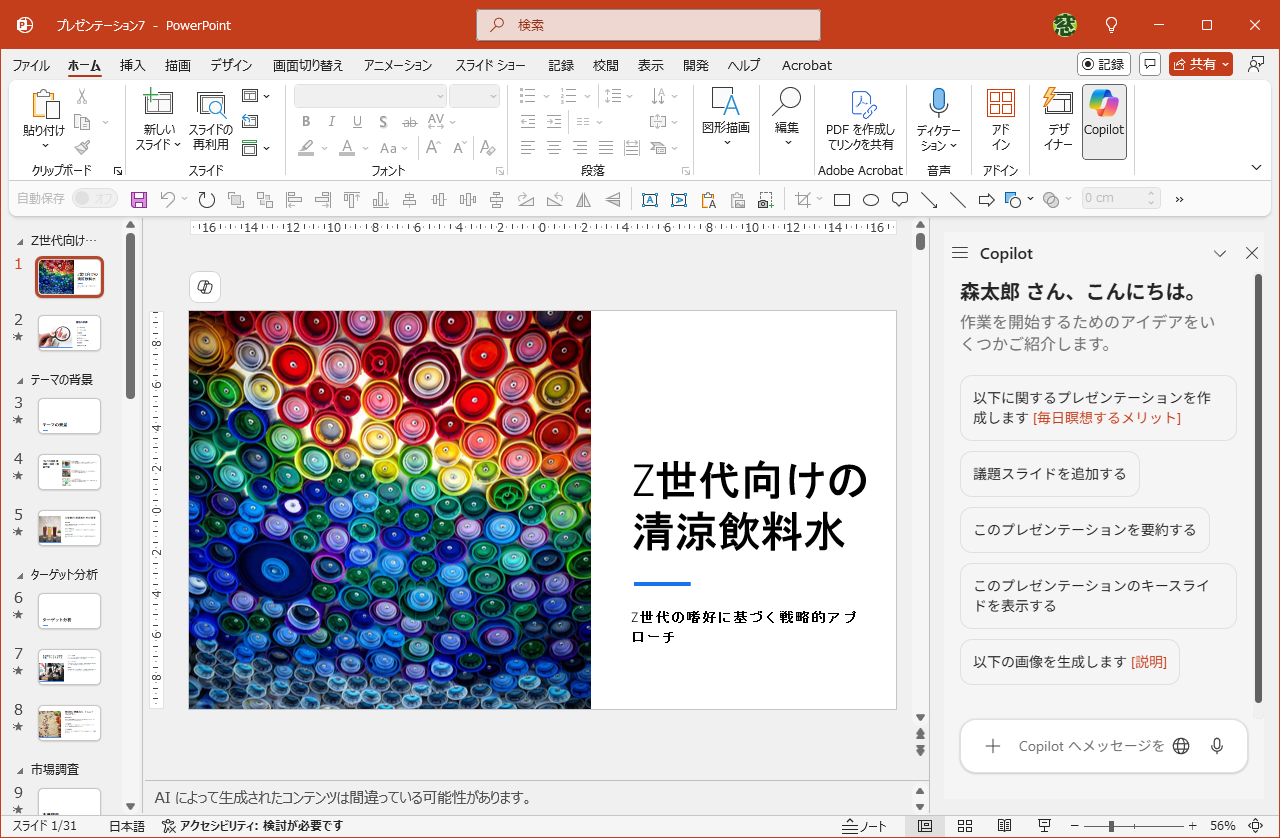Collapse the Z世代向け section in slide panel
The image size is (1280, 838).
pos(20,241)
